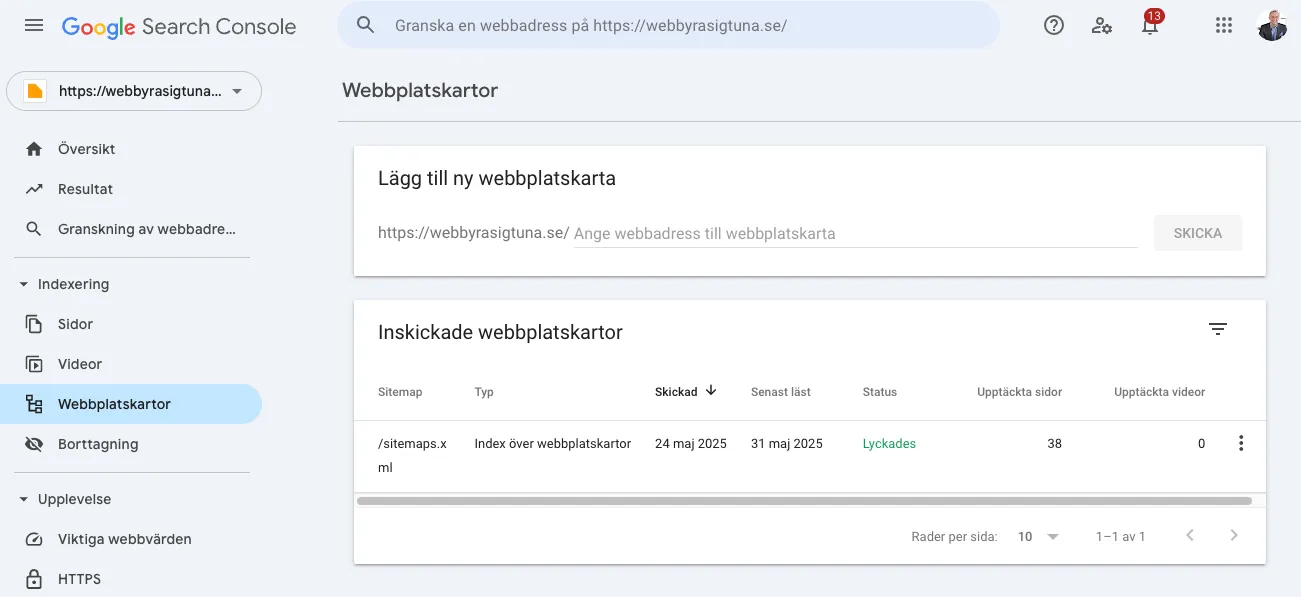Click the Borttagning crossed-eye icon
The width and height of the screenshot is (1301, 597).
34,444
